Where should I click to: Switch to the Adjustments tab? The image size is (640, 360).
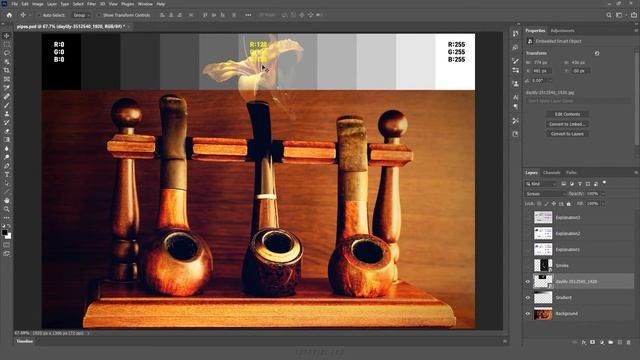(x=562, y=31)
